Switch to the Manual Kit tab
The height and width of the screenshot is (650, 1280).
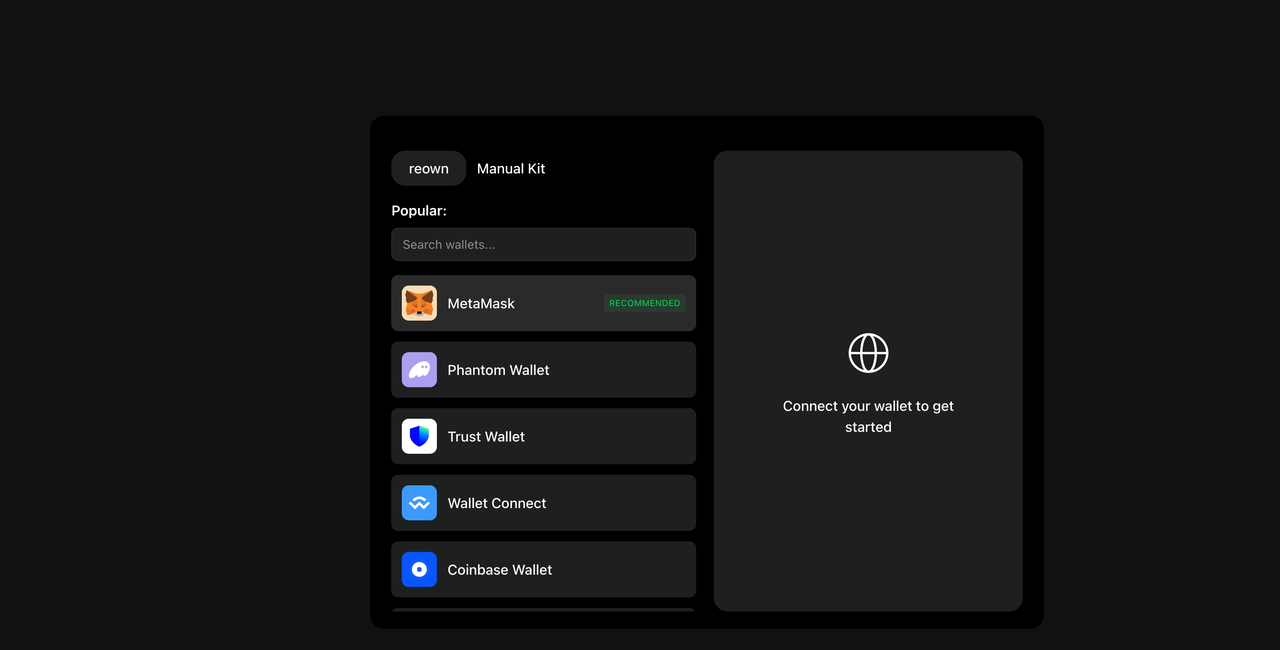[511, 168]
